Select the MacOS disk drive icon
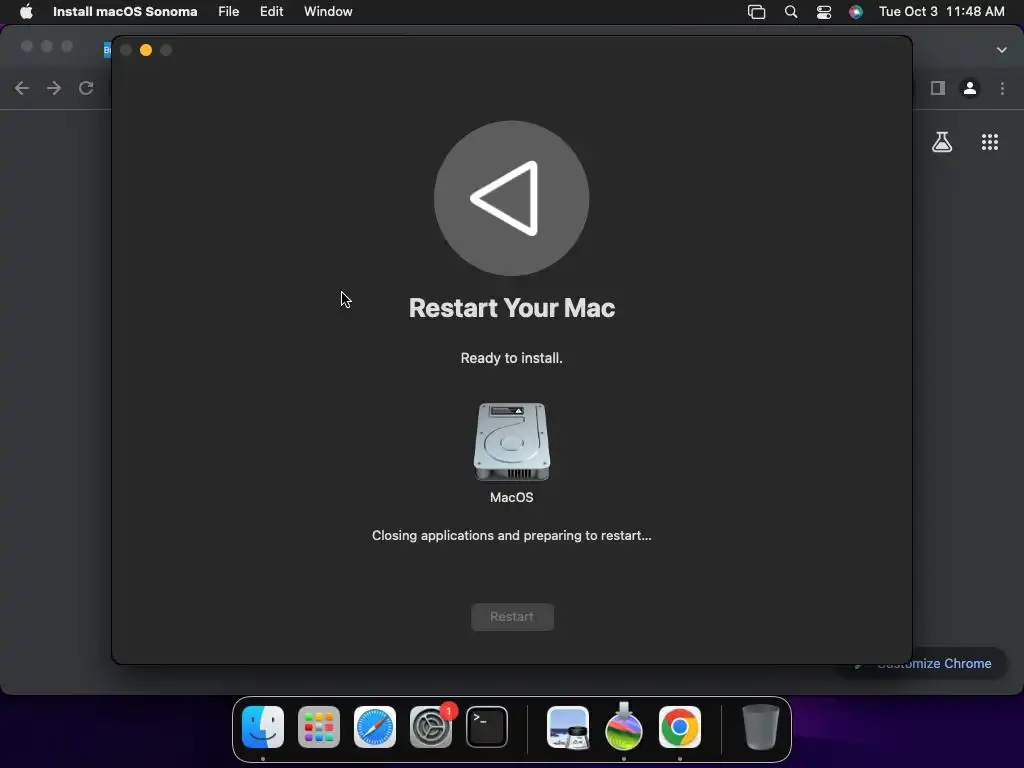The image size is (1024, 768). point(511,442)
